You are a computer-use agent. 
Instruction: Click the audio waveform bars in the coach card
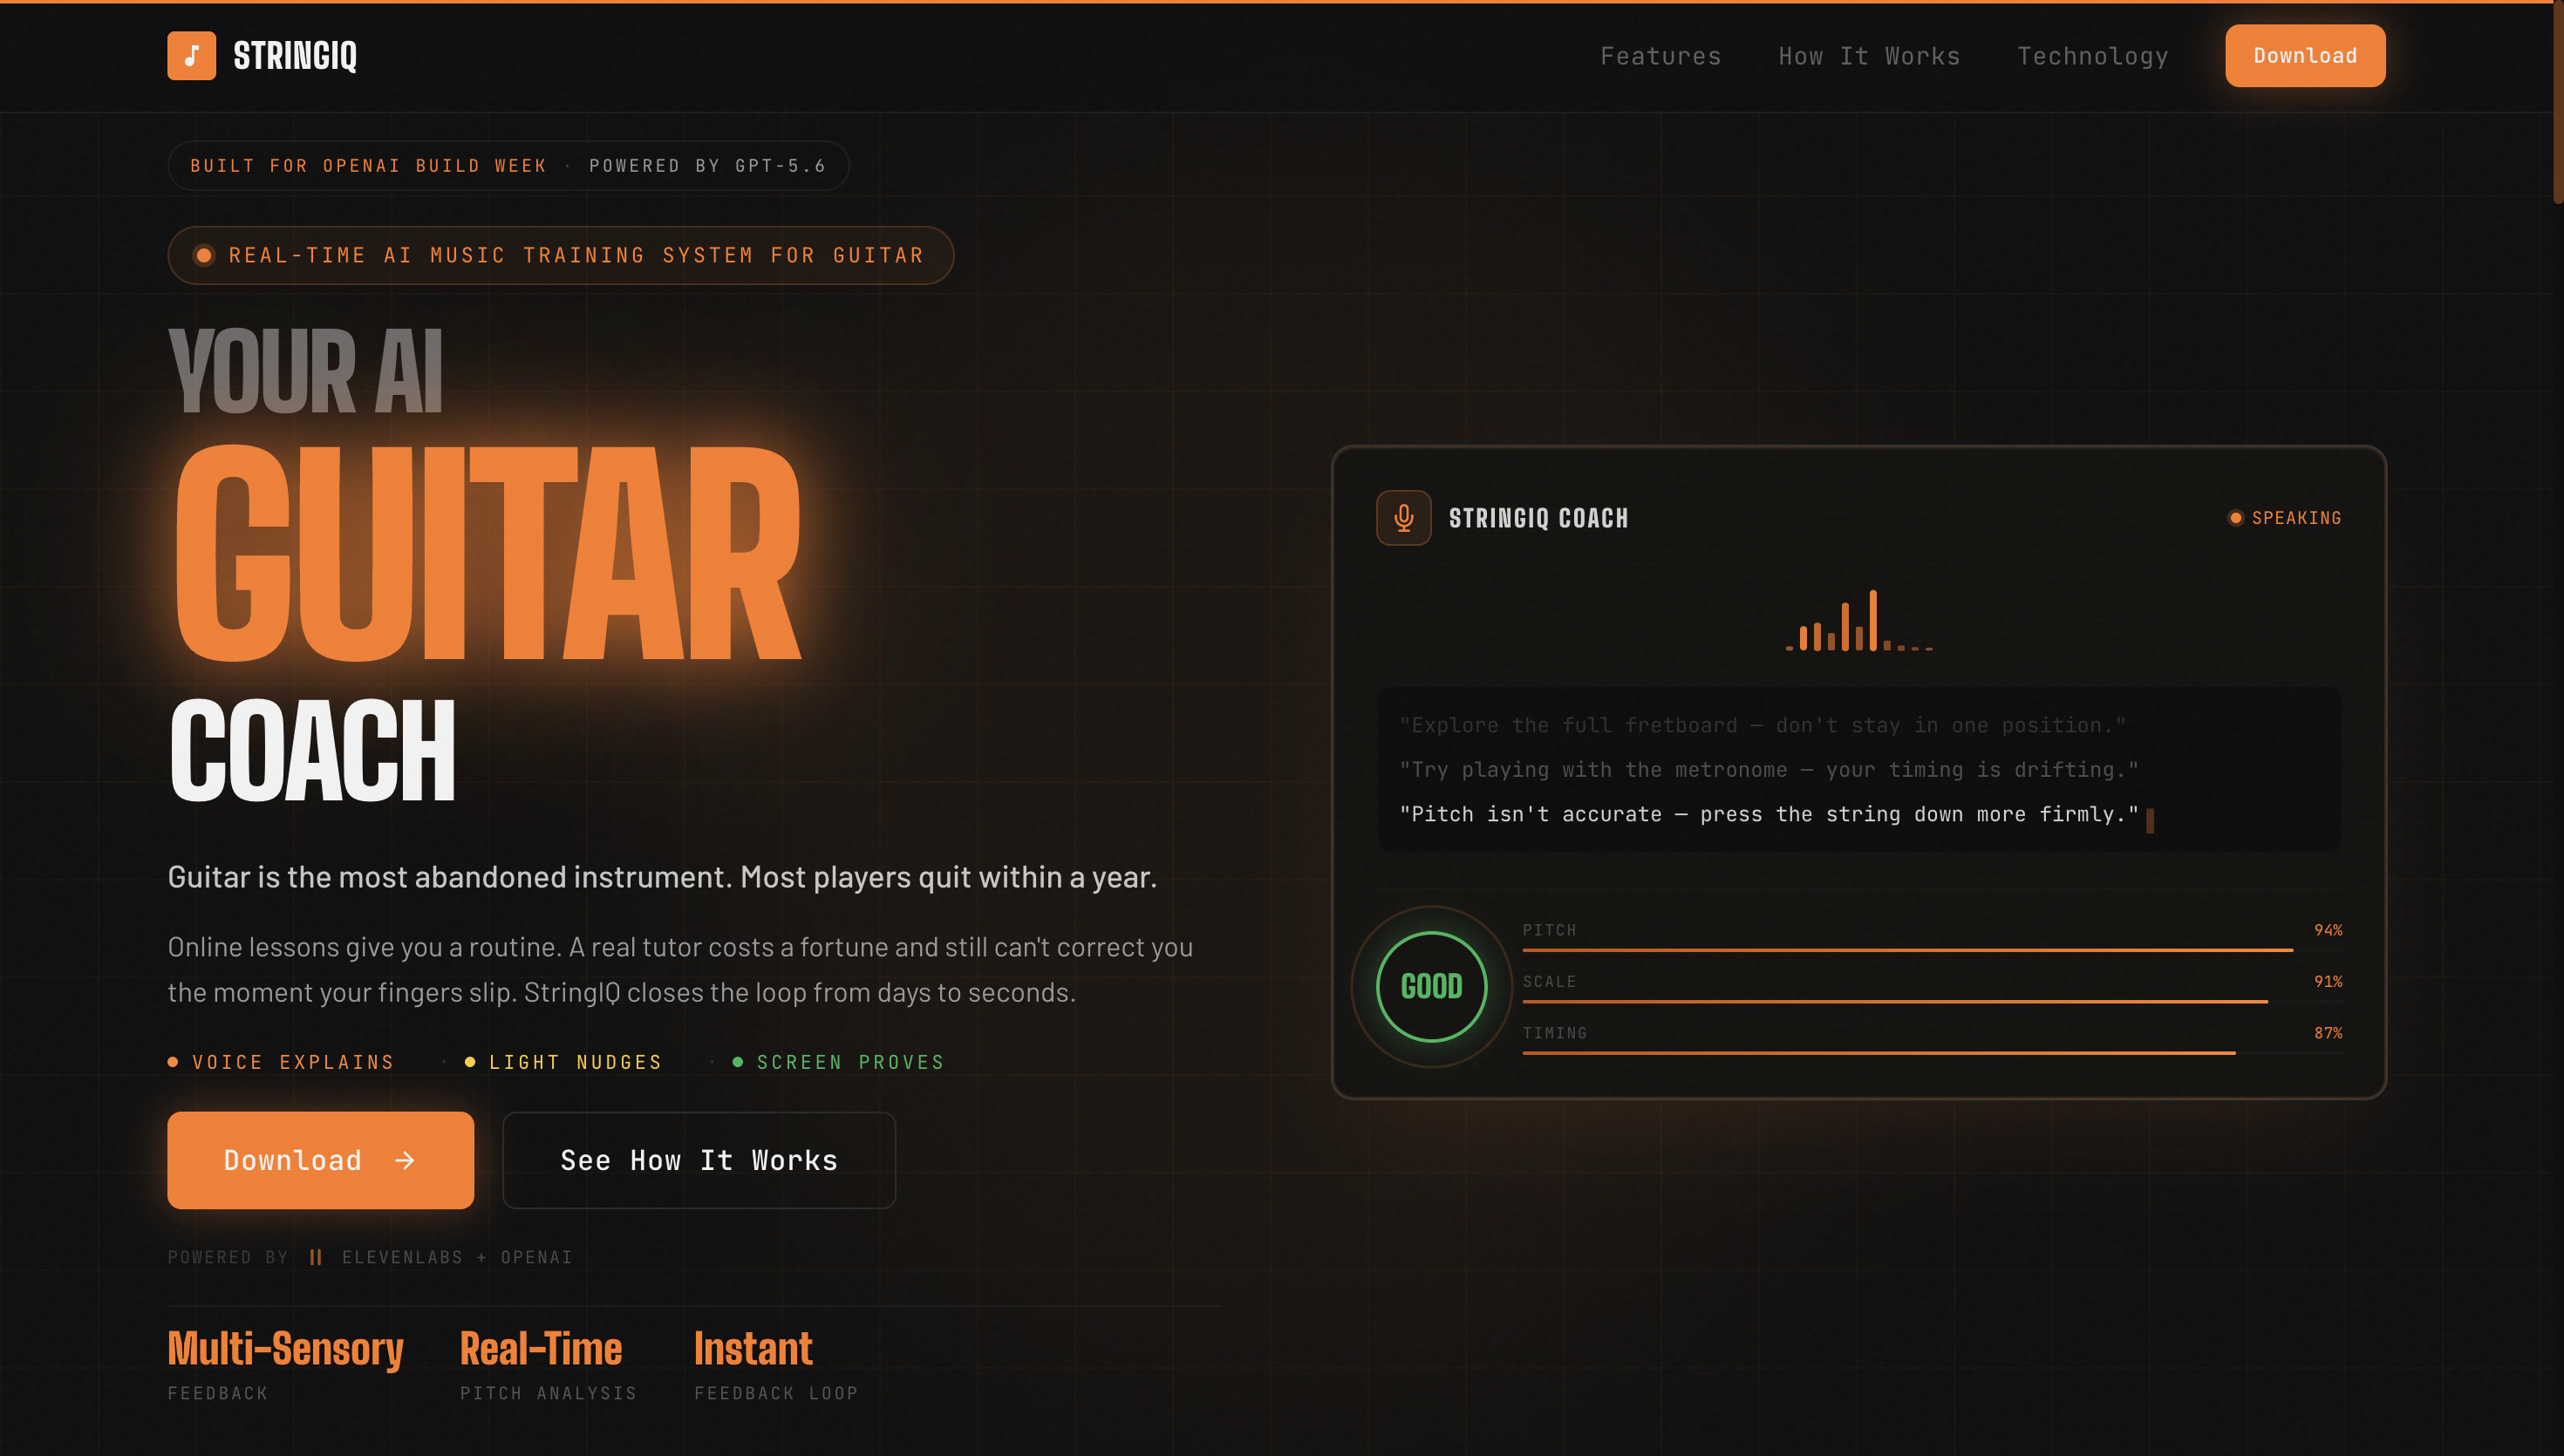1859,621
